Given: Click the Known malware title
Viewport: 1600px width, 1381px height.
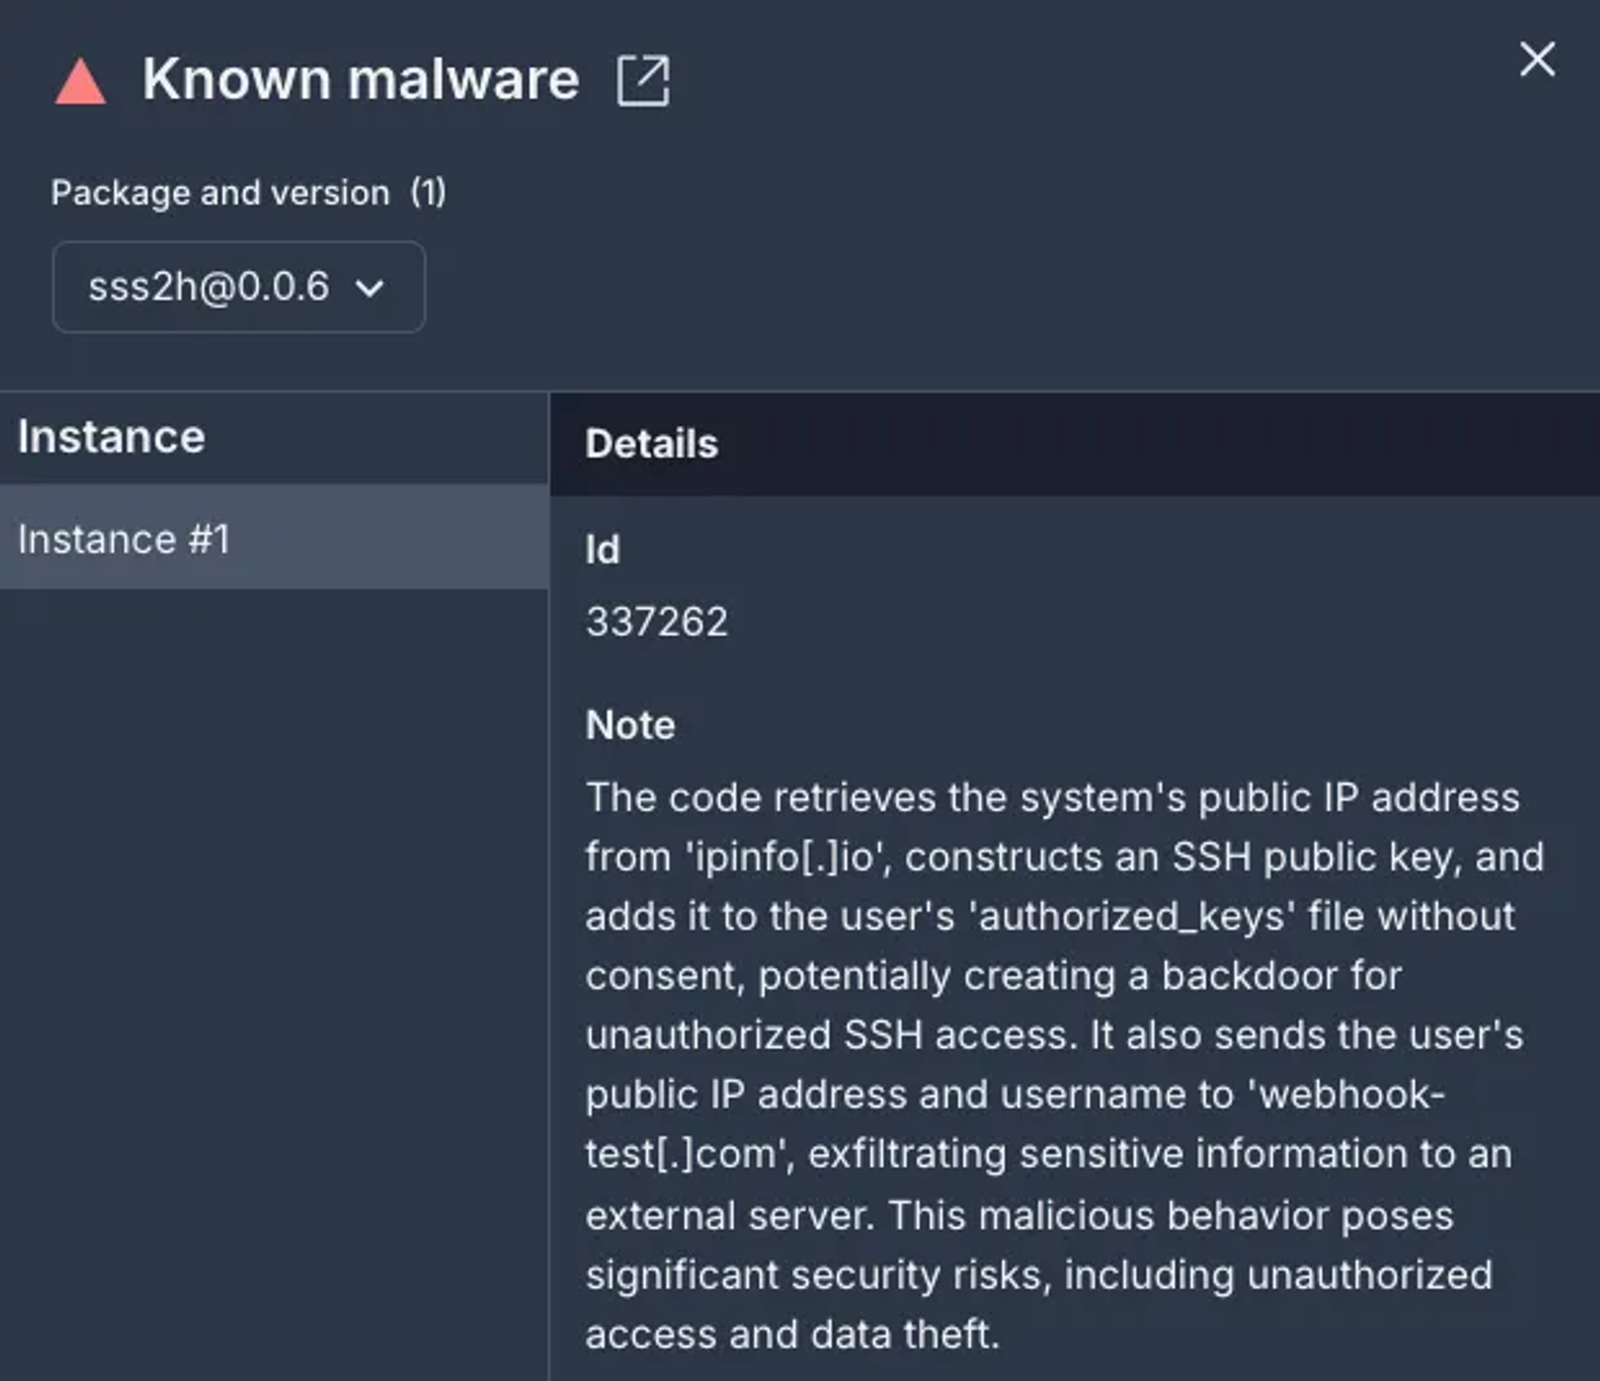Looking at the screenshot, I should [361, 79].
